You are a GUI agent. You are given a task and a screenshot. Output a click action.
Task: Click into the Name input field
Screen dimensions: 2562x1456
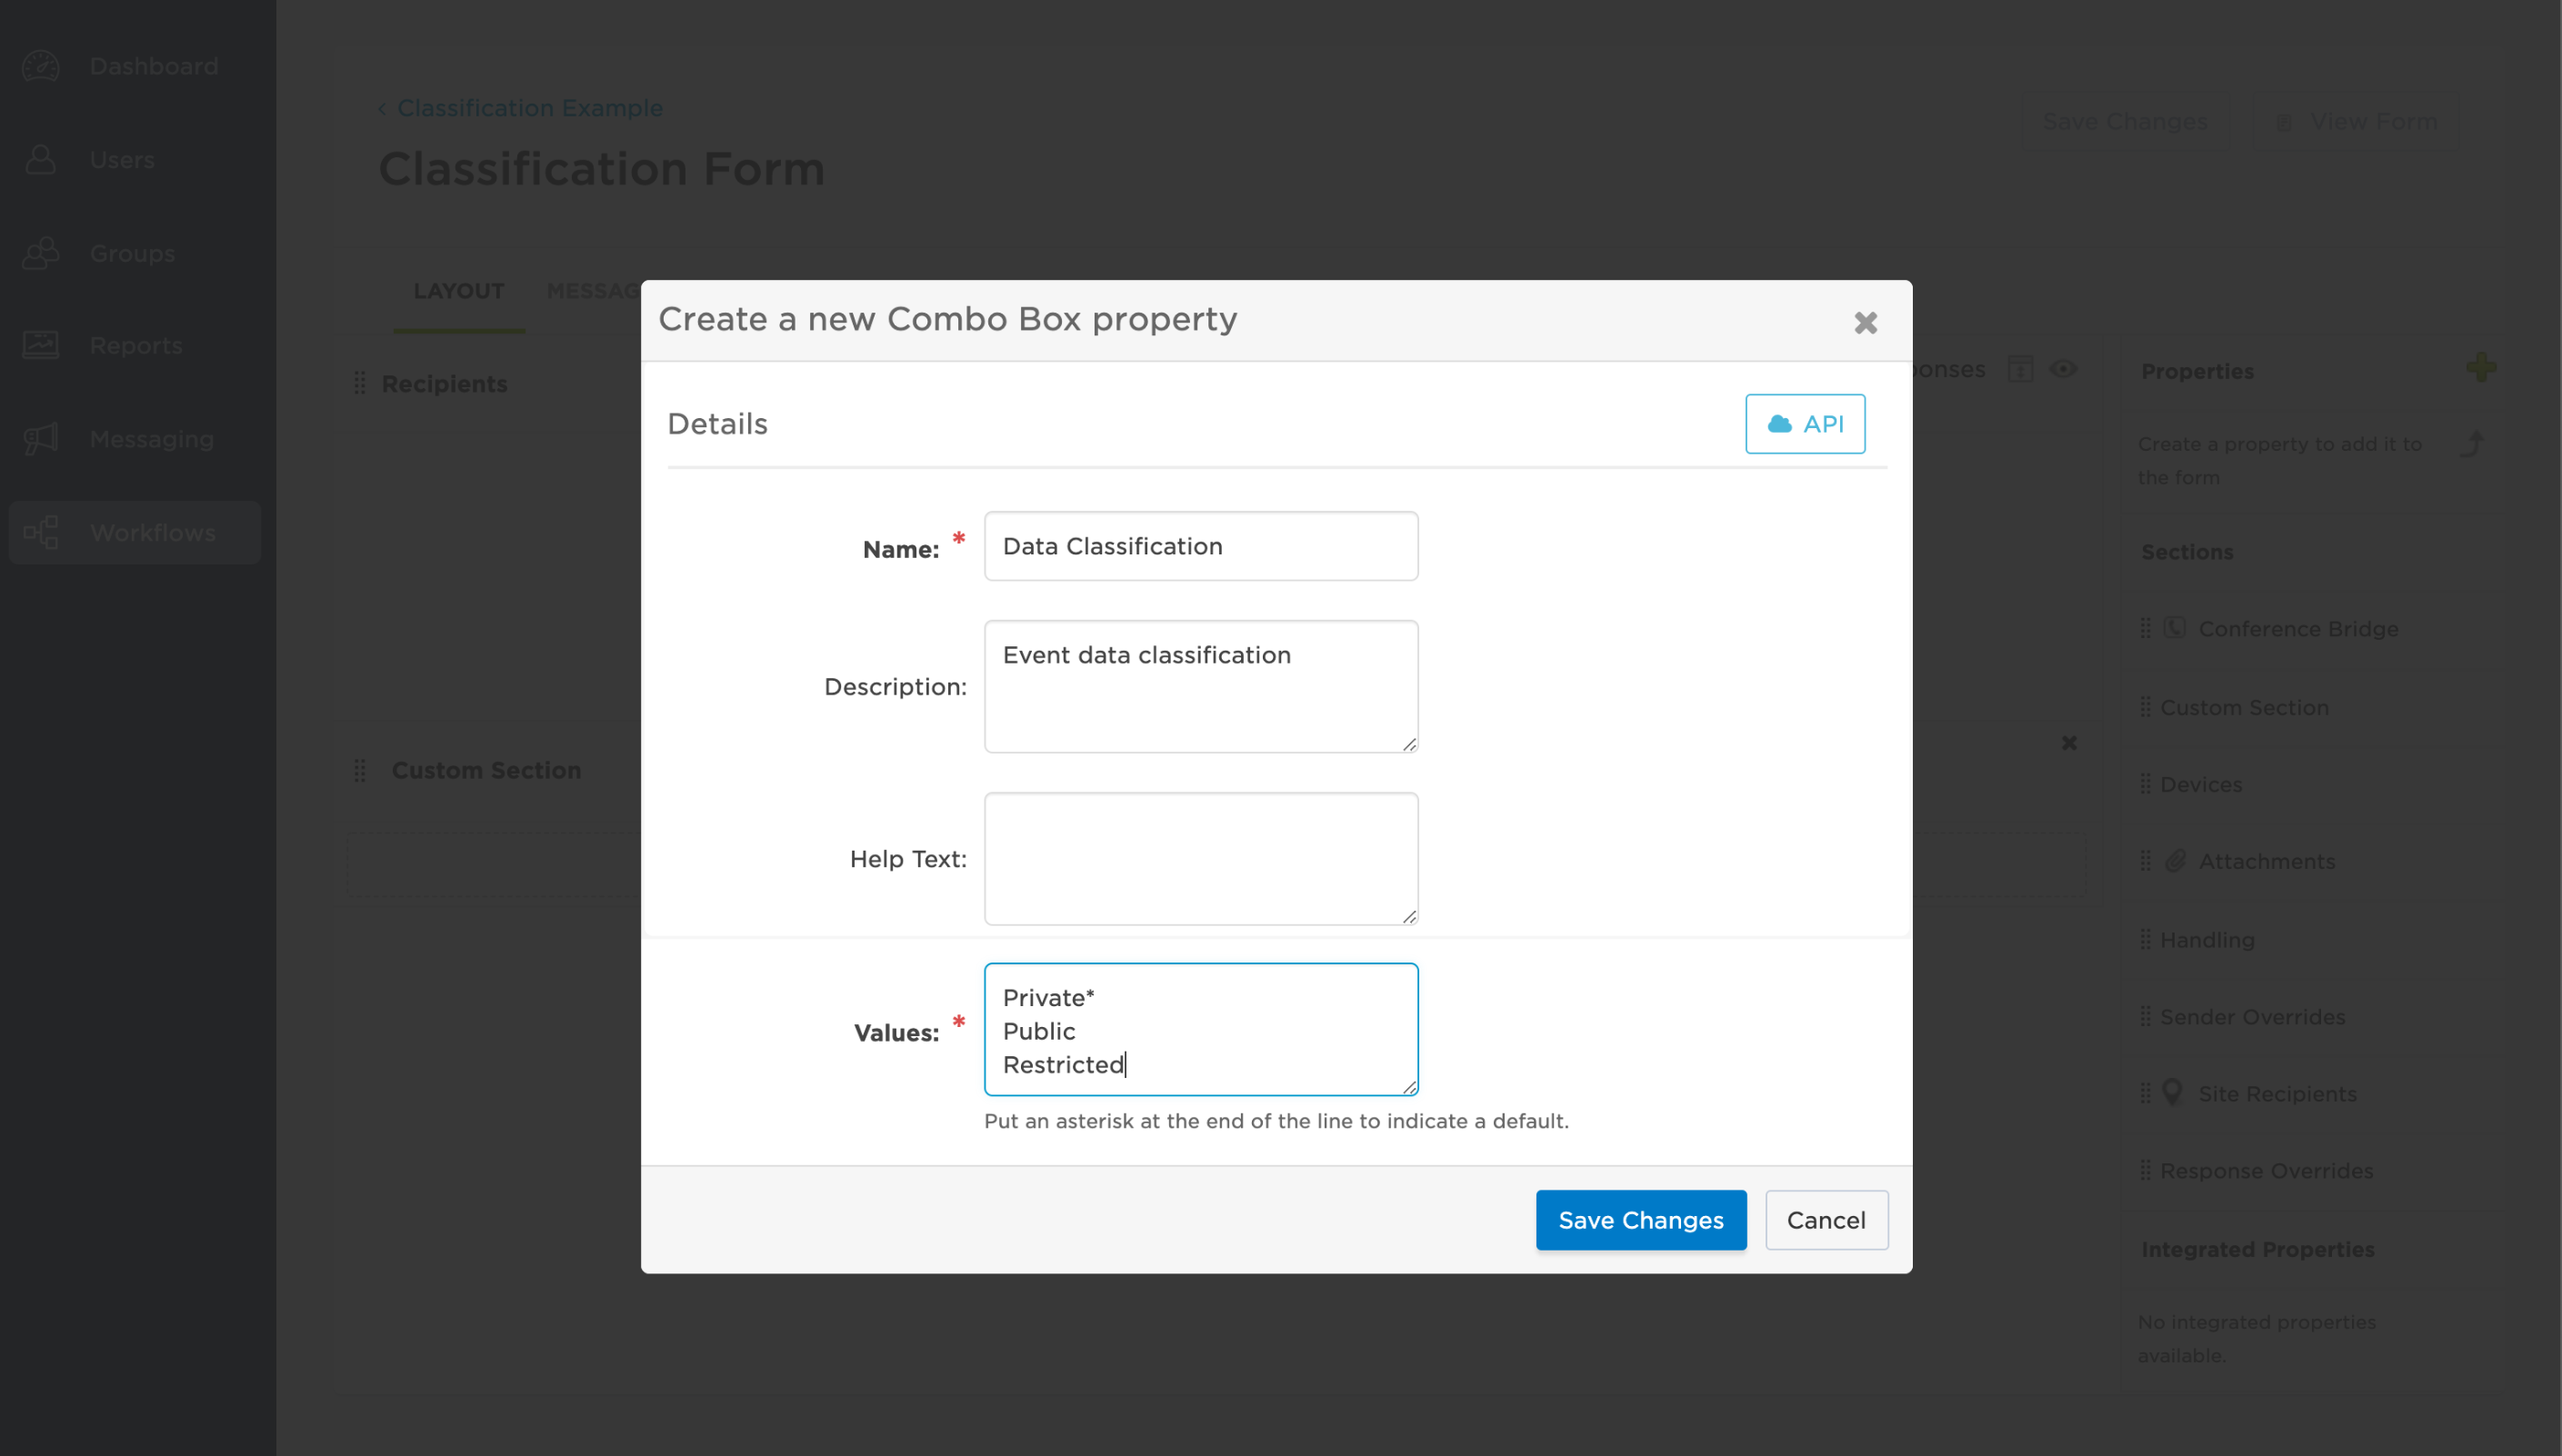[1201, 546]
